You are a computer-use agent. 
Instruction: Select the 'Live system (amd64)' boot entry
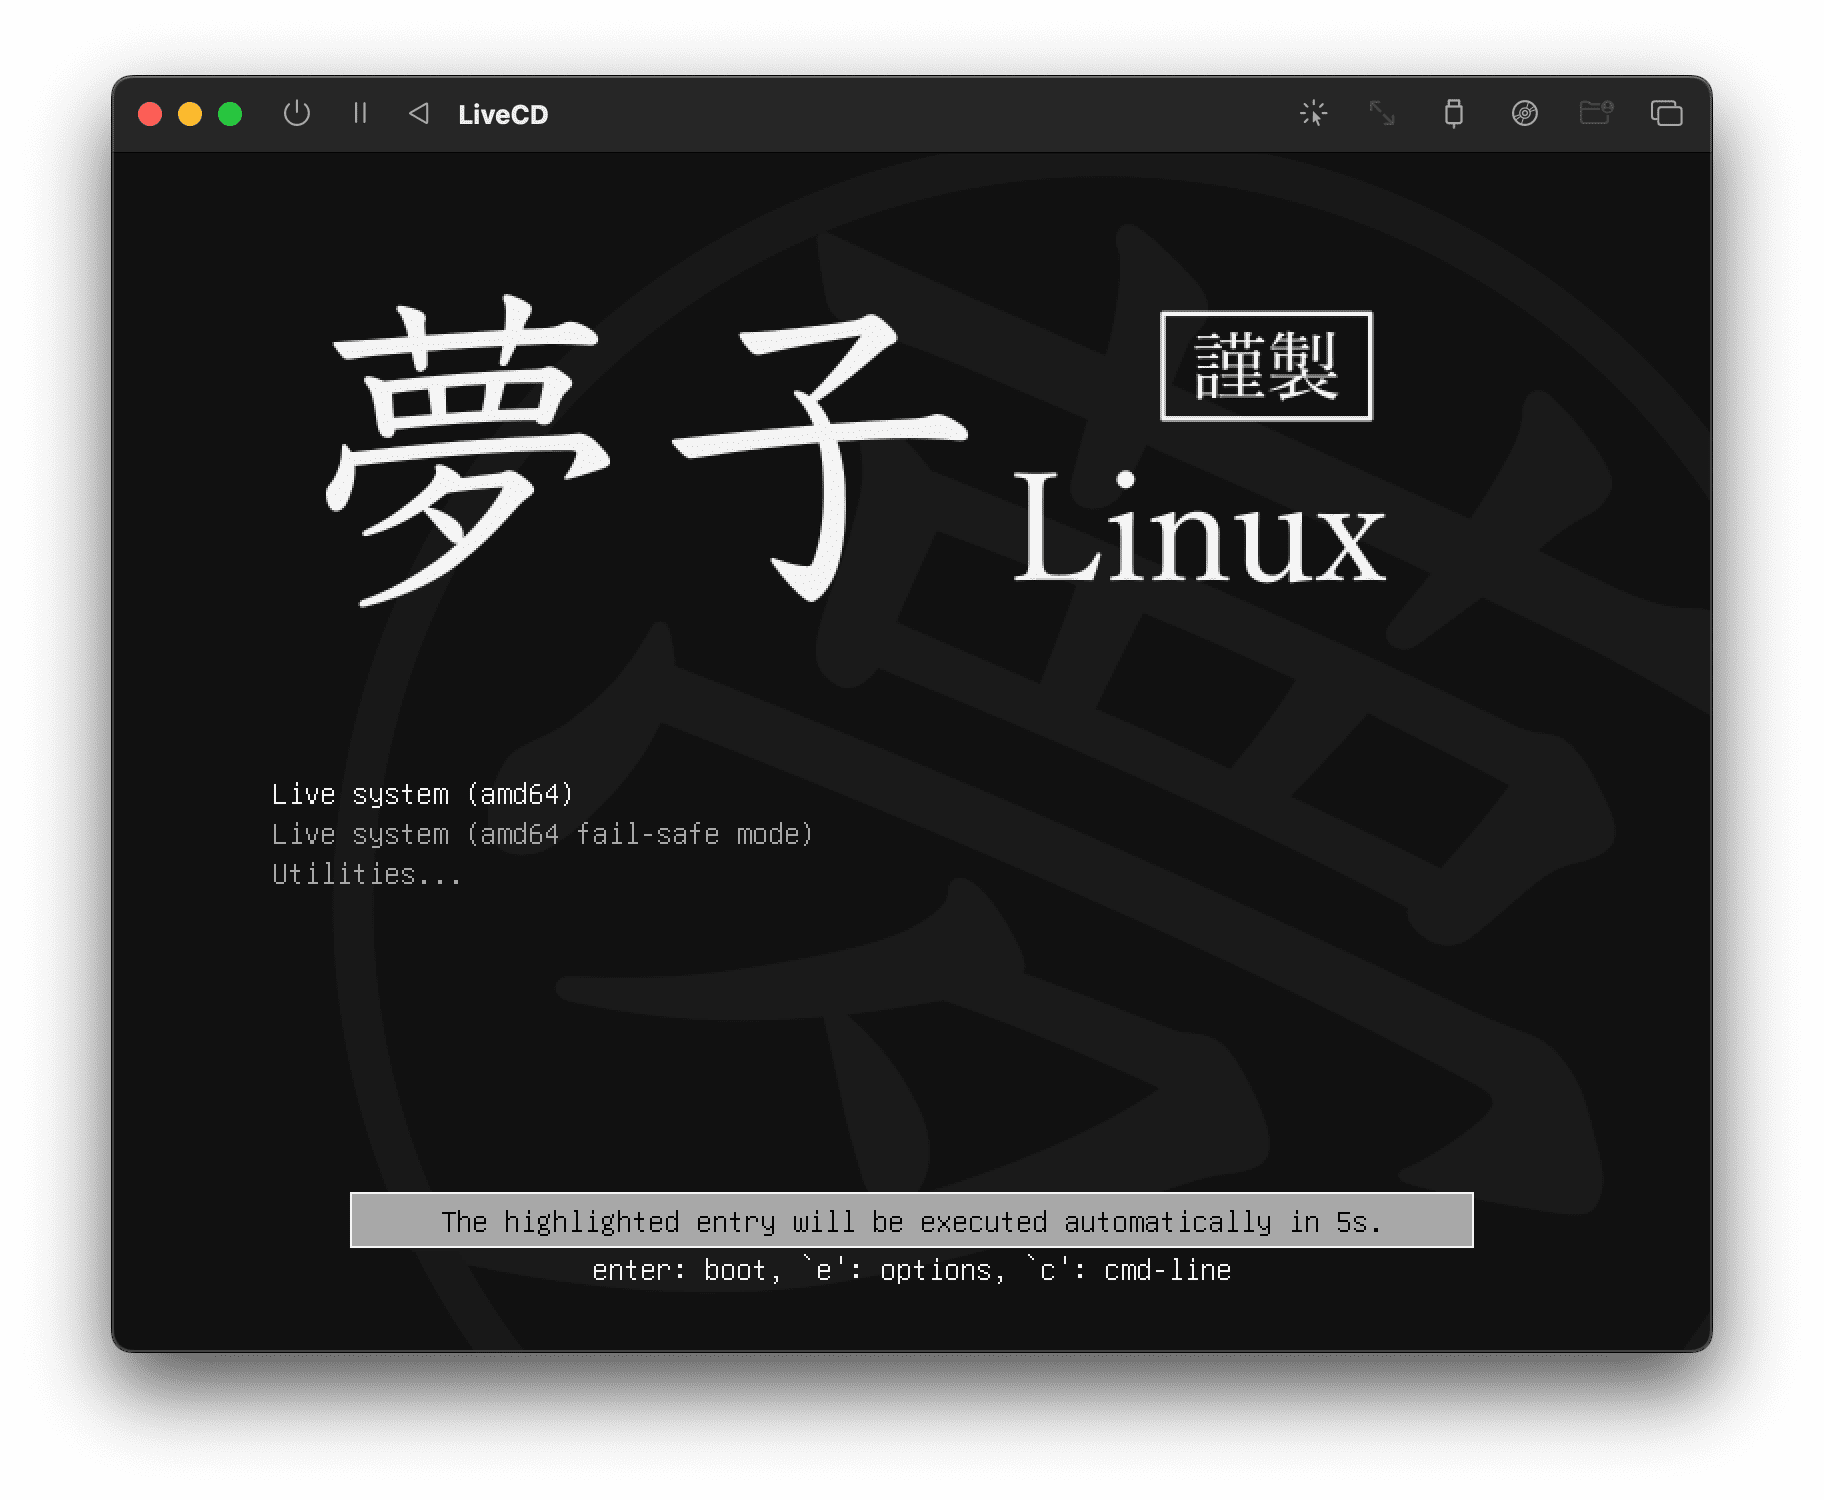coord(423,794)
